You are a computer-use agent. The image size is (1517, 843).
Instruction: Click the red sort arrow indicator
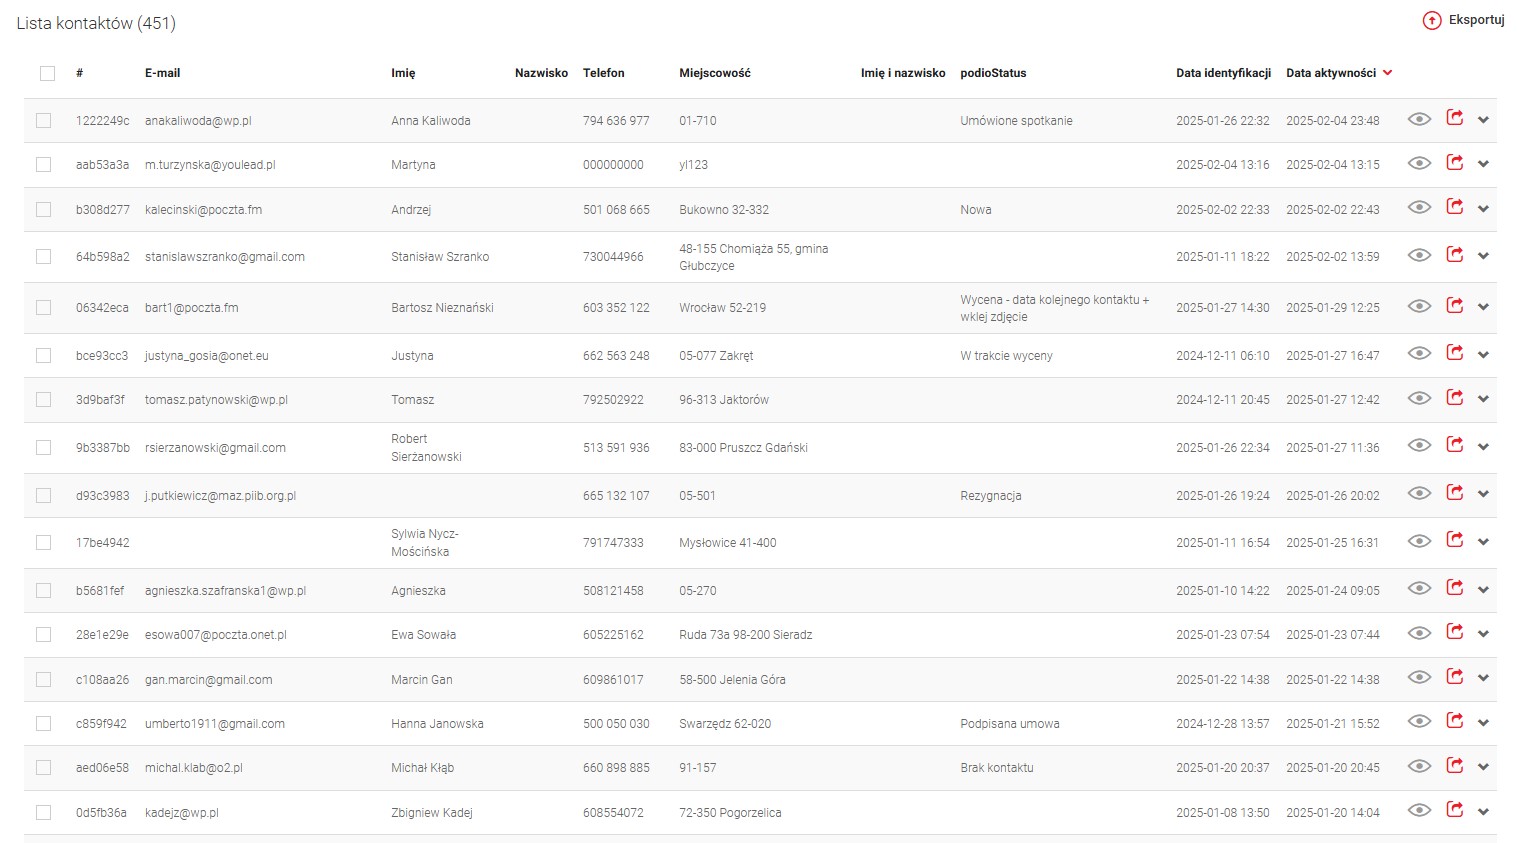[x=1388, y=73]
